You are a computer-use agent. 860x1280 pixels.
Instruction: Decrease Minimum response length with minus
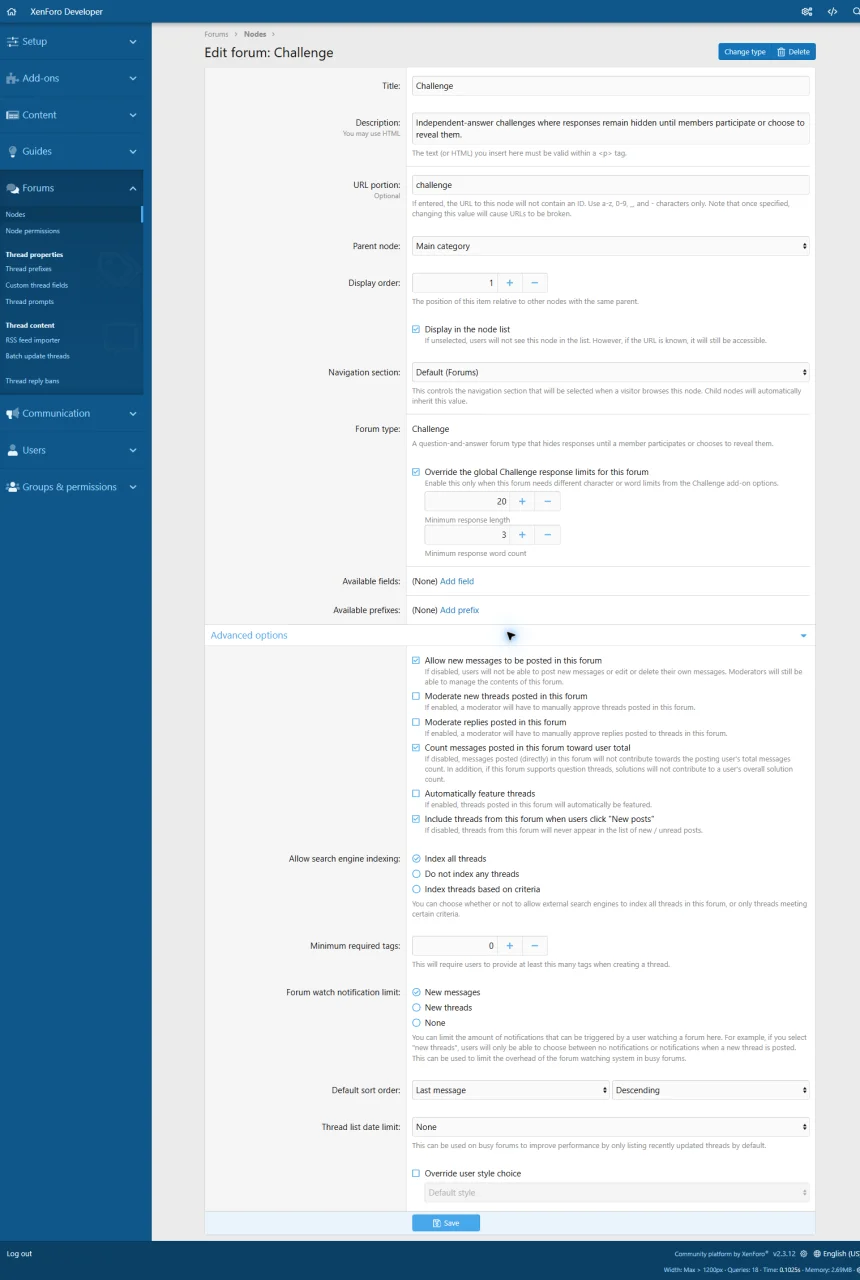(547, 501)
